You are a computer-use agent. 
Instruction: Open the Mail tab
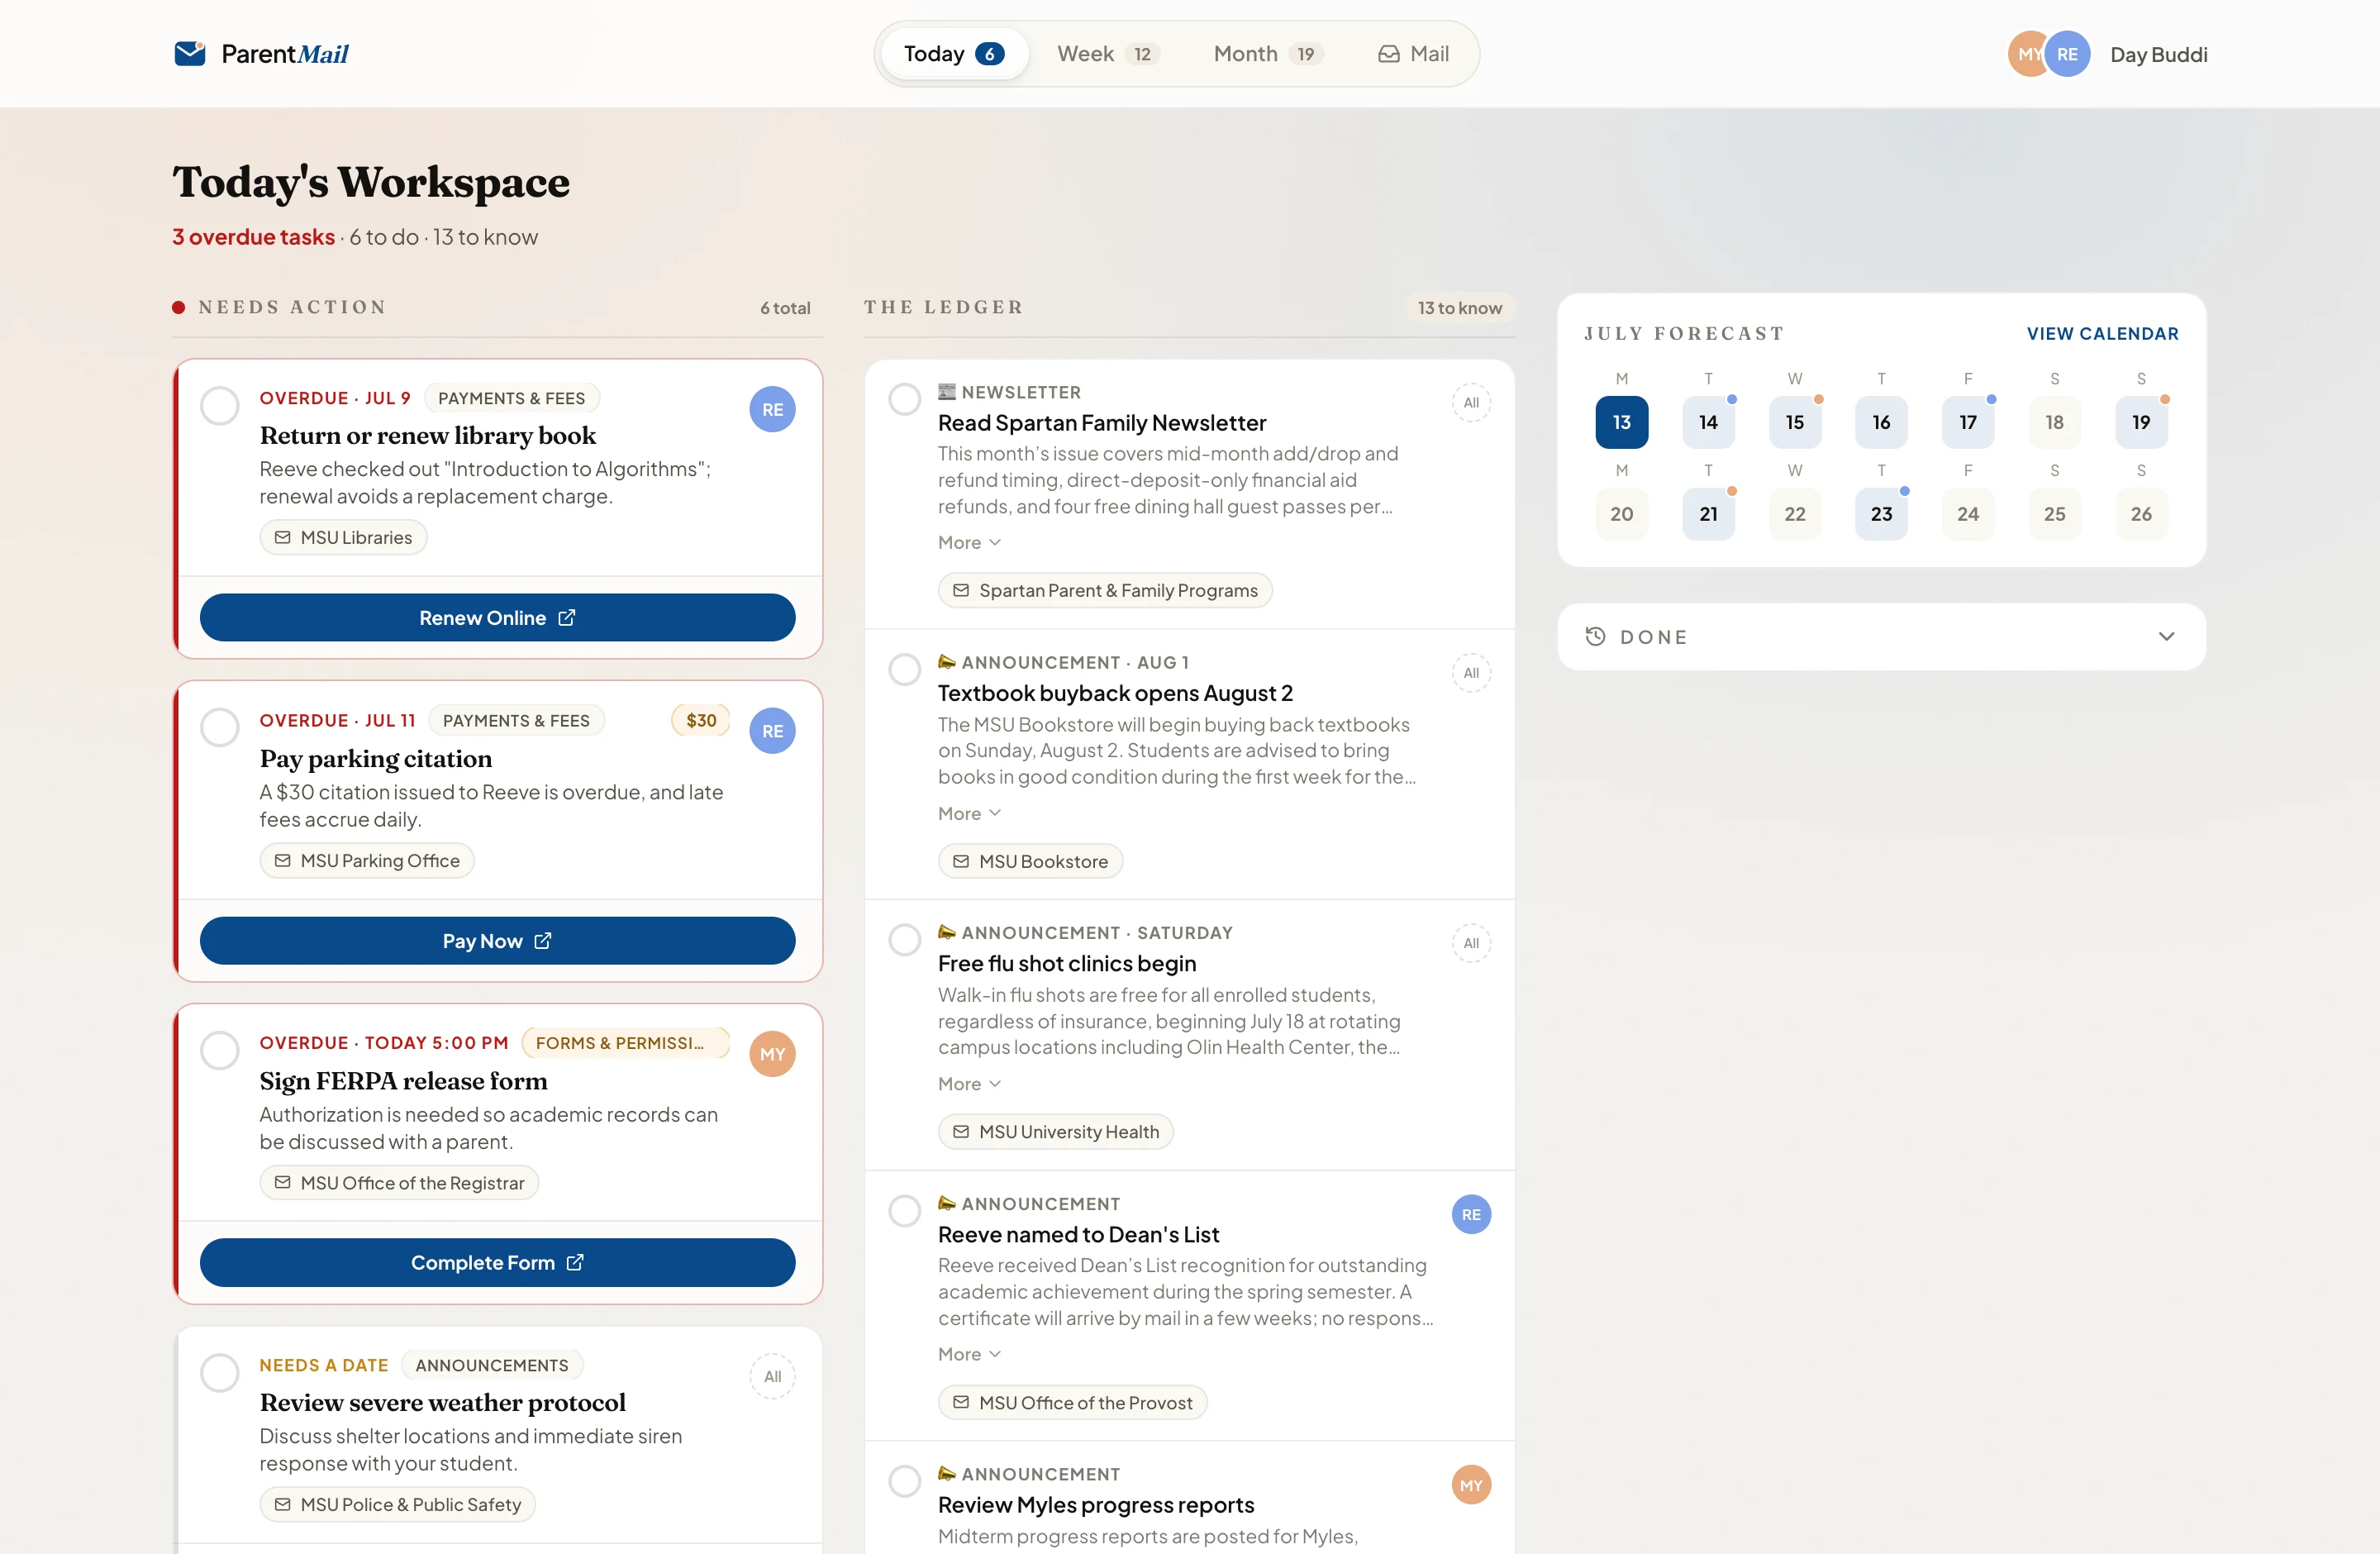[x=1413, y=54]
